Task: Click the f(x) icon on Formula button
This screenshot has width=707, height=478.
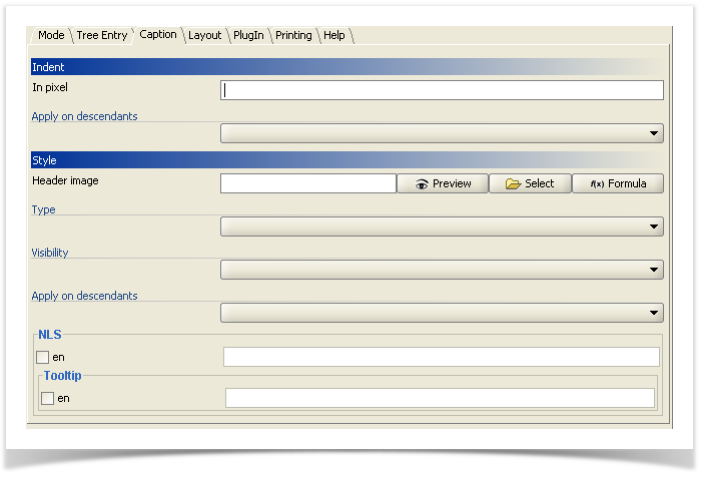Action: click(x=597, y=184)
